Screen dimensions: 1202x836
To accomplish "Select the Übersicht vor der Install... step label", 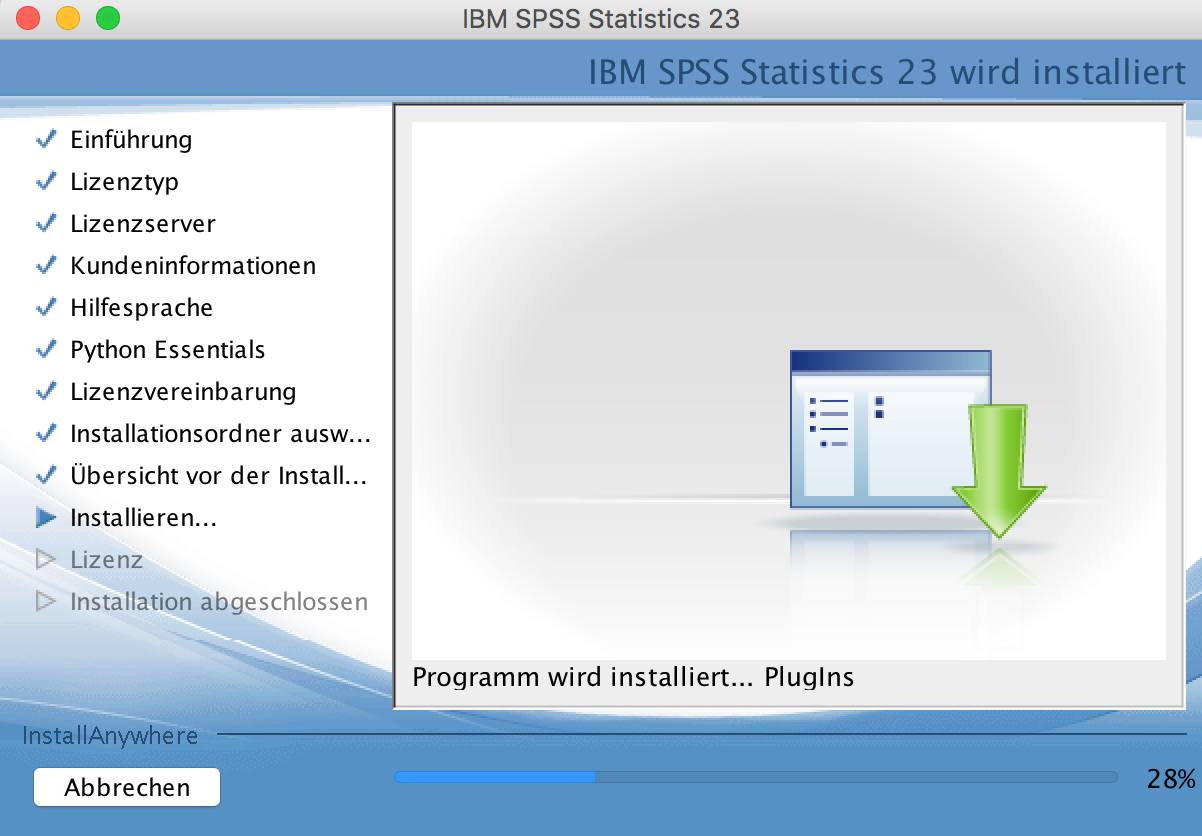I will click(218, 476).
